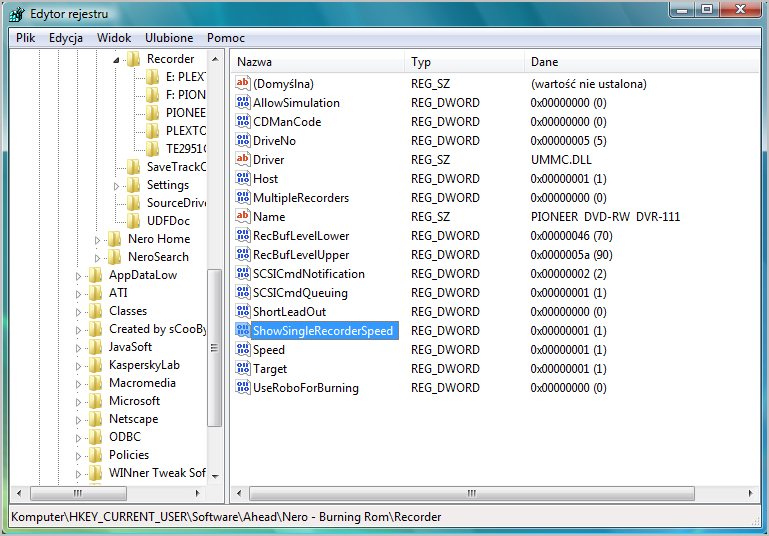
Task: Click the DWORD icon beside RecBufLevelLower
Action: [242, 235]
